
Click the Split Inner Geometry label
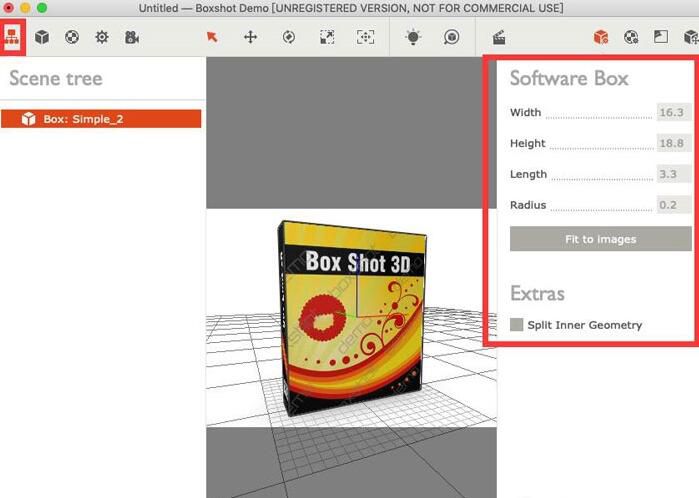tap(585, 325)
